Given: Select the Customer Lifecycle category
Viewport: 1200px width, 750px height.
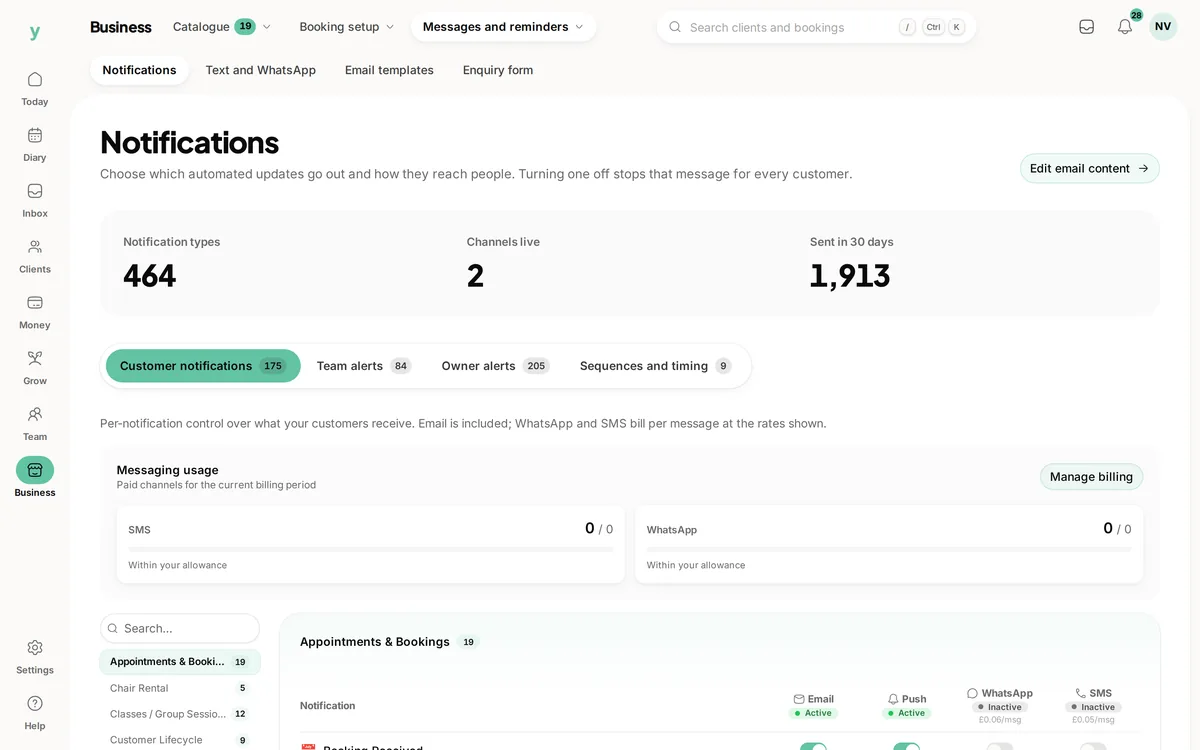Looking at the screenshot, I should coord(180,740).
